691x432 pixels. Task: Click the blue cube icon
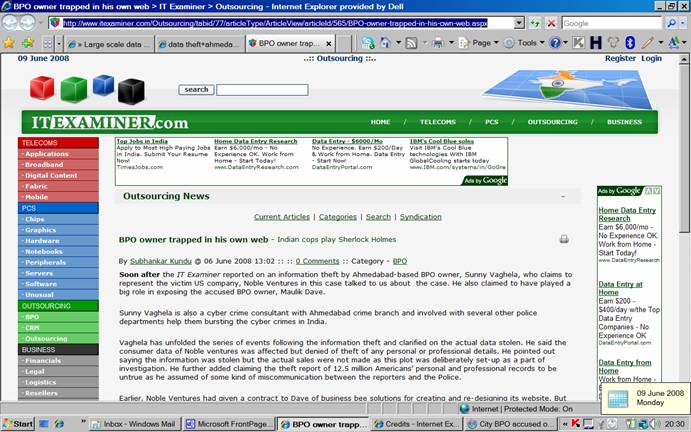click(x=104, y=85)
